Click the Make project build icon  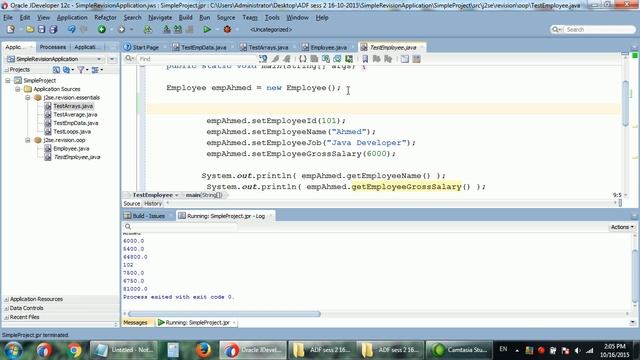(x=167, y=29)
